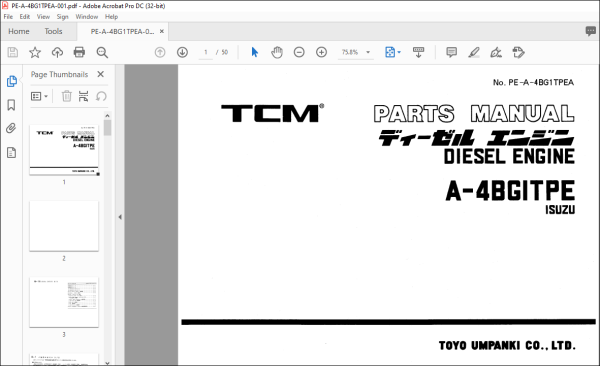Viewport: 600px width, 366px height.
Task: Collapse the navigation pane arrow
Action: coord(120,217)
